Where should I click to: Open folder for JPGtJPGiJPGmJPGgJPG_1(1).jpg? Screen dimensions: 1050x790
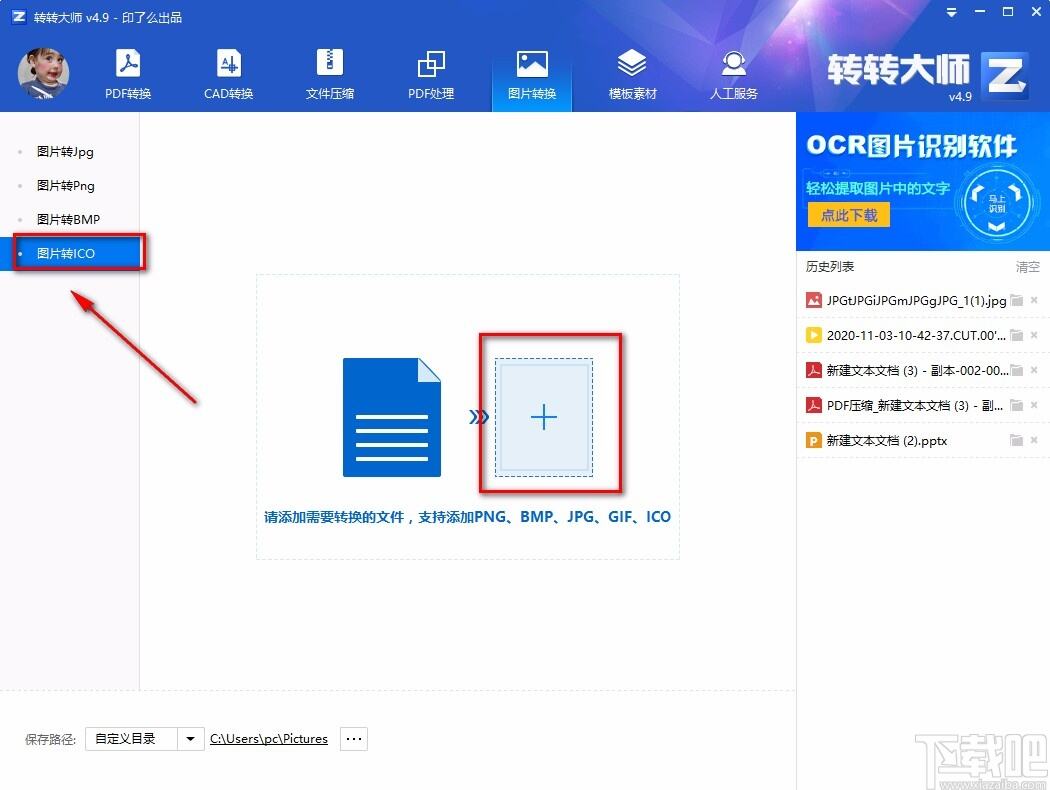1017,301
